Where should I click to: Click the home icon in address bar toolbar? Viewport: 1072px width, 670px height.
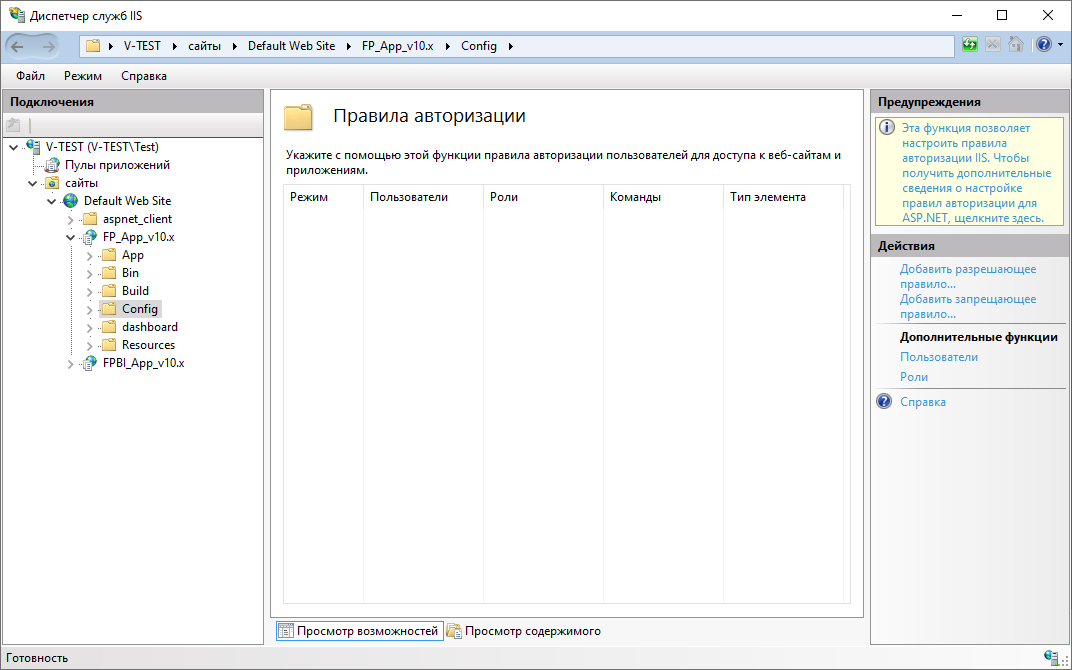1016,45
